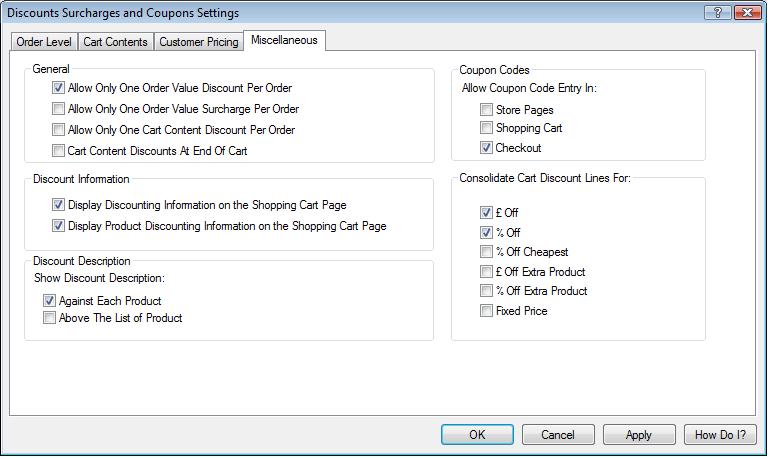The width and height of the screenshot is (770, 459).
Task: Switch to the Order Level tab
Action: 44,42
